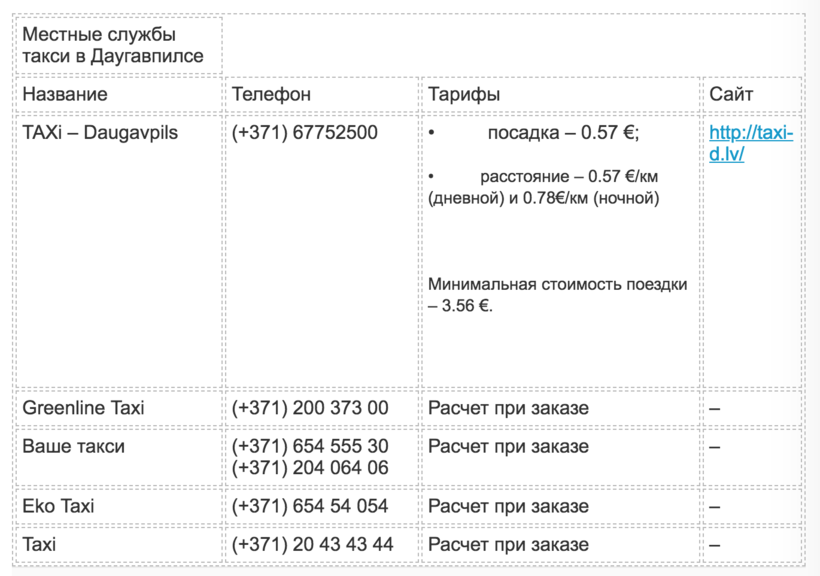Image resolution: width=820 pixels, height=576 pixels.
Task: Click phone number (+371) 654 555 30
Action: (310, 446)
